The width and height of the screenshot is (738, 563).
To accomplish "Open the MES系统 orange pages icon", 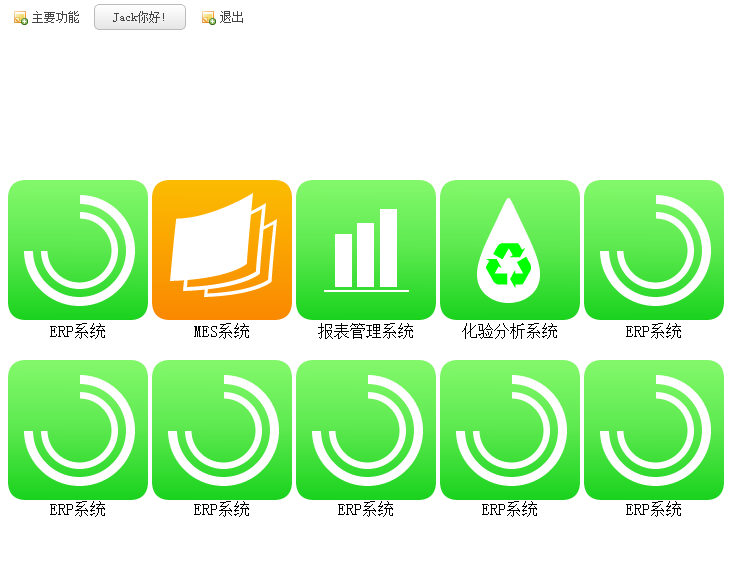I will tap(222, 250).
